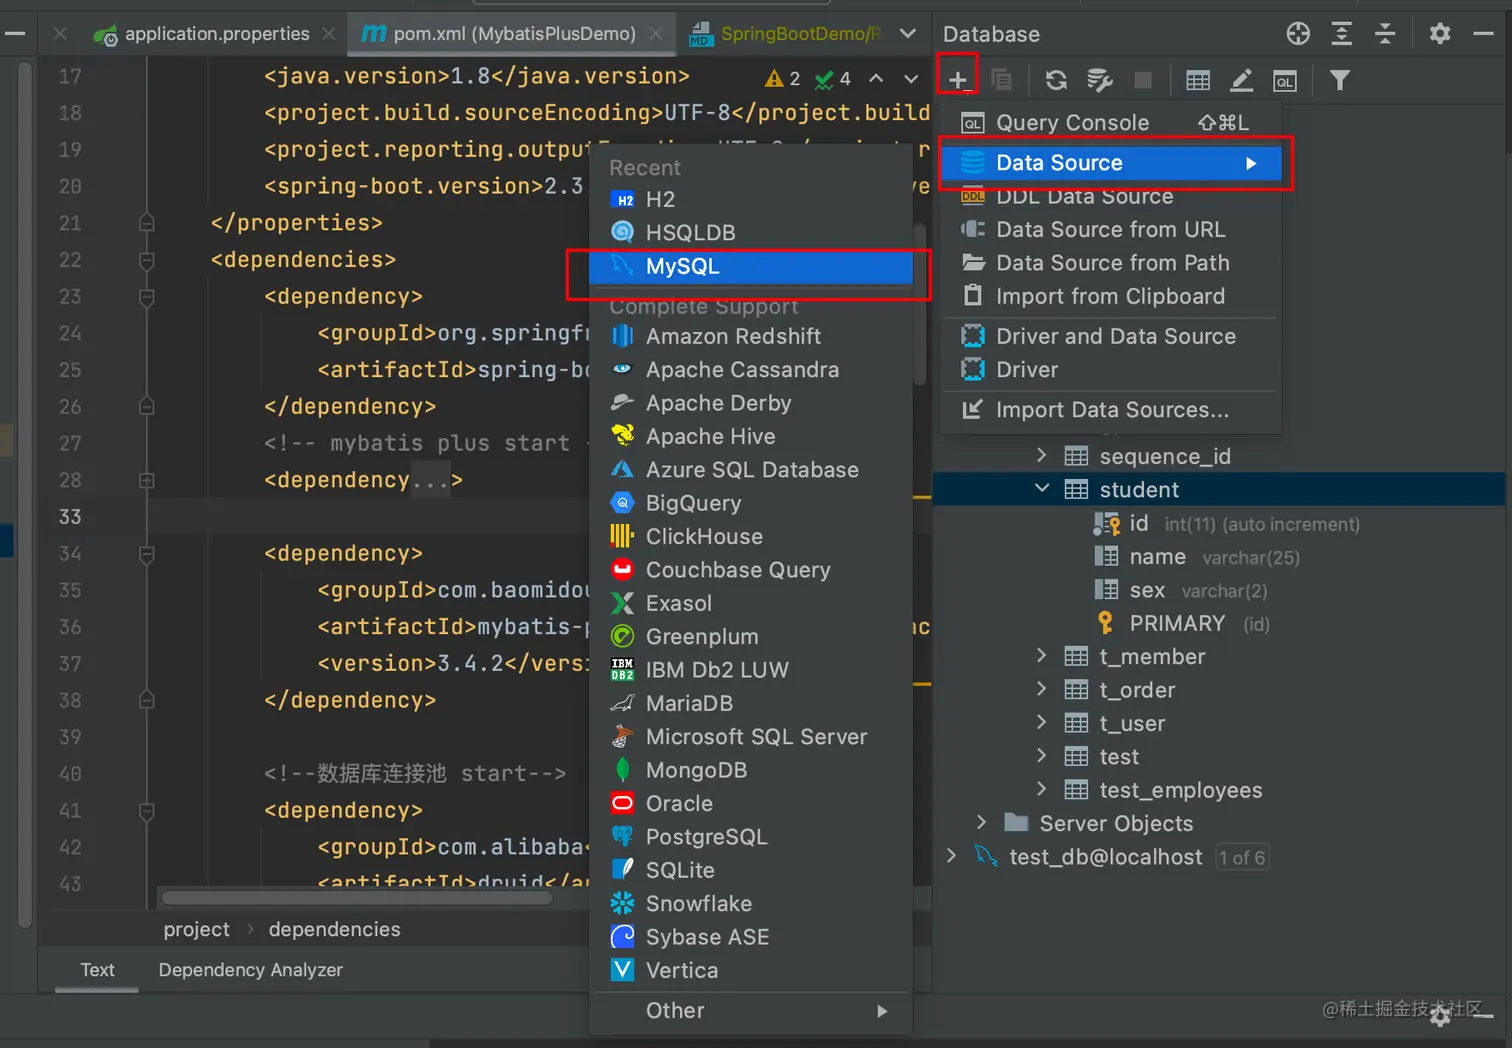This screenshot has height=1048, width=1512.
Task: Close the pom.xml tab
Action: tap(655, 33)
